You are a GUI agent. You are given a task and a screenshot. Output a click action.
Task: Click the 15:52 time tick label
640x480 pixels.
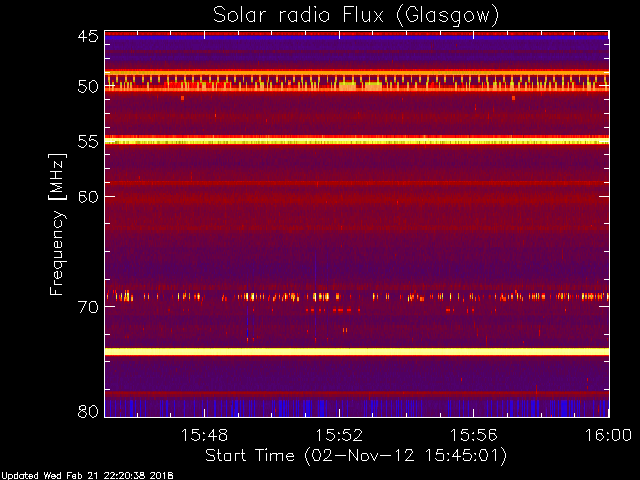[x=339, y=435]
